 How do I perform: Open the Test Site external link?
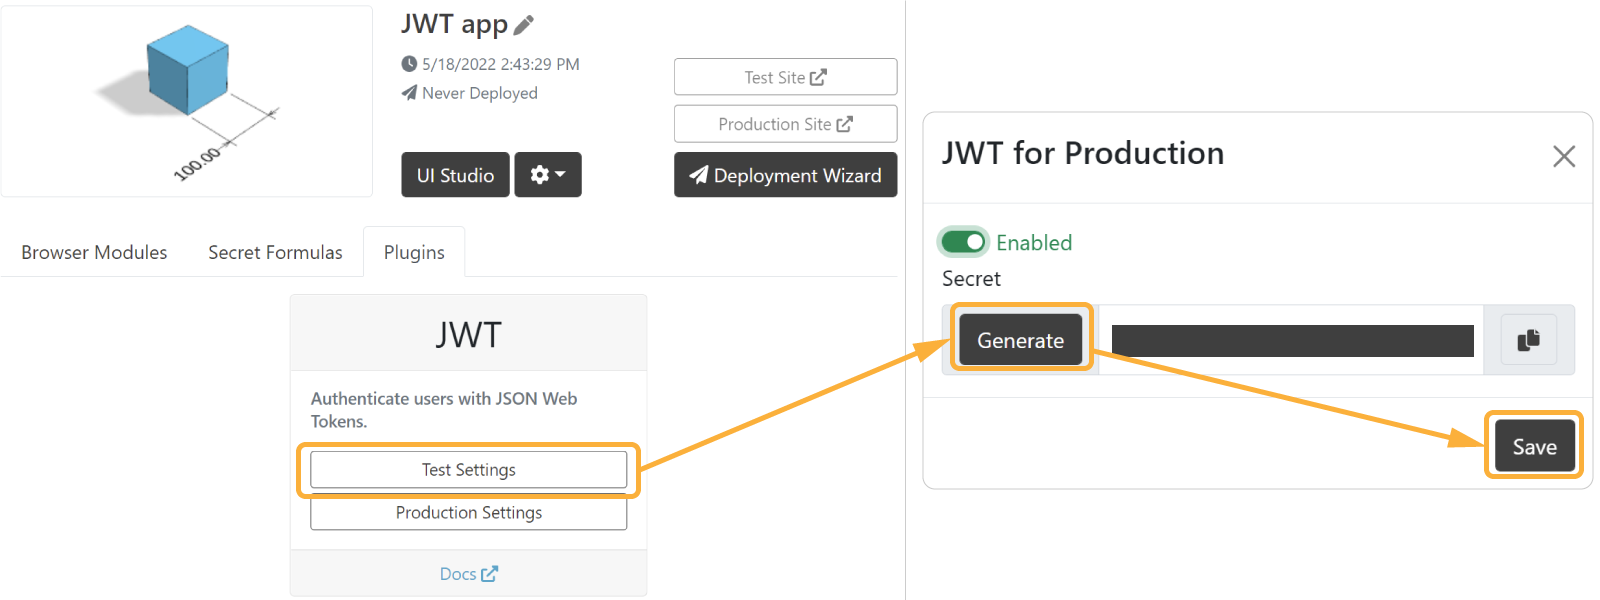(x=785, y=77)
